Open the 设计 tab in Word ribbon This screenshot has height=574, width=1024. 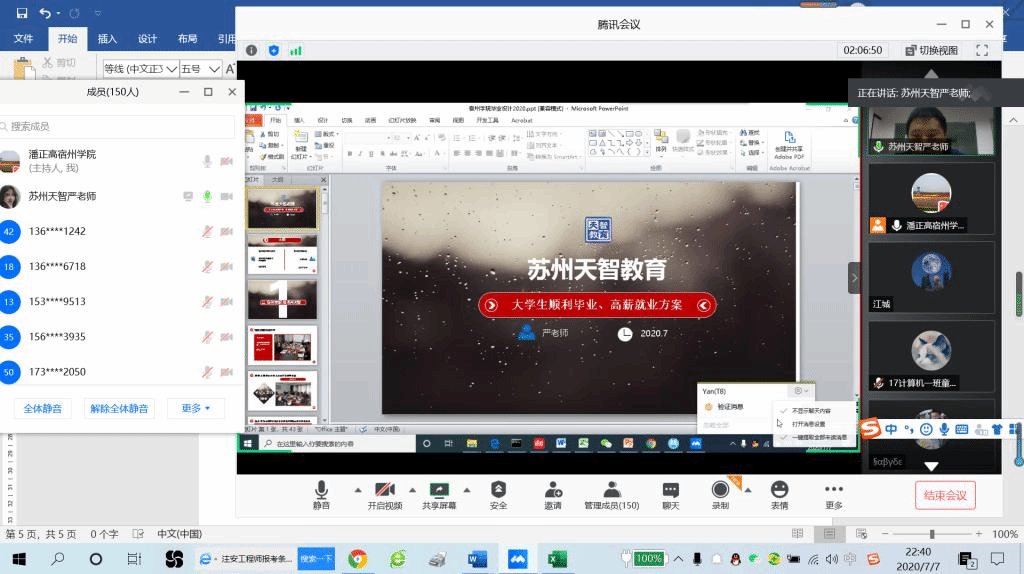pos(147,39)
